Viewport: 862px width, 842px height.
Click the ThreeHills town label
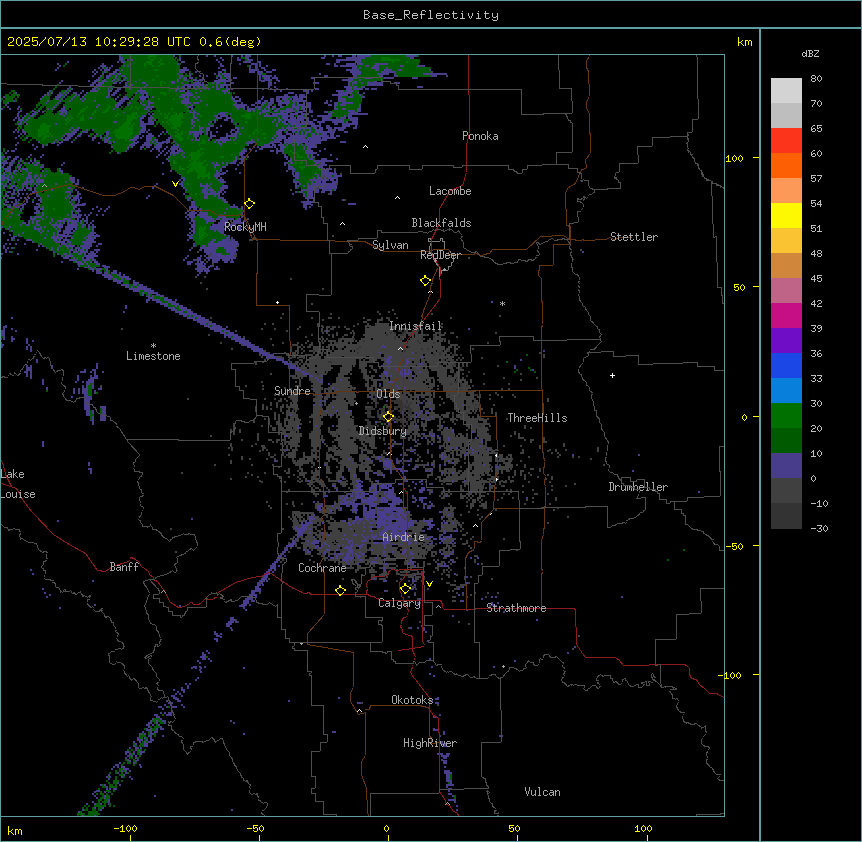(537, 418)
